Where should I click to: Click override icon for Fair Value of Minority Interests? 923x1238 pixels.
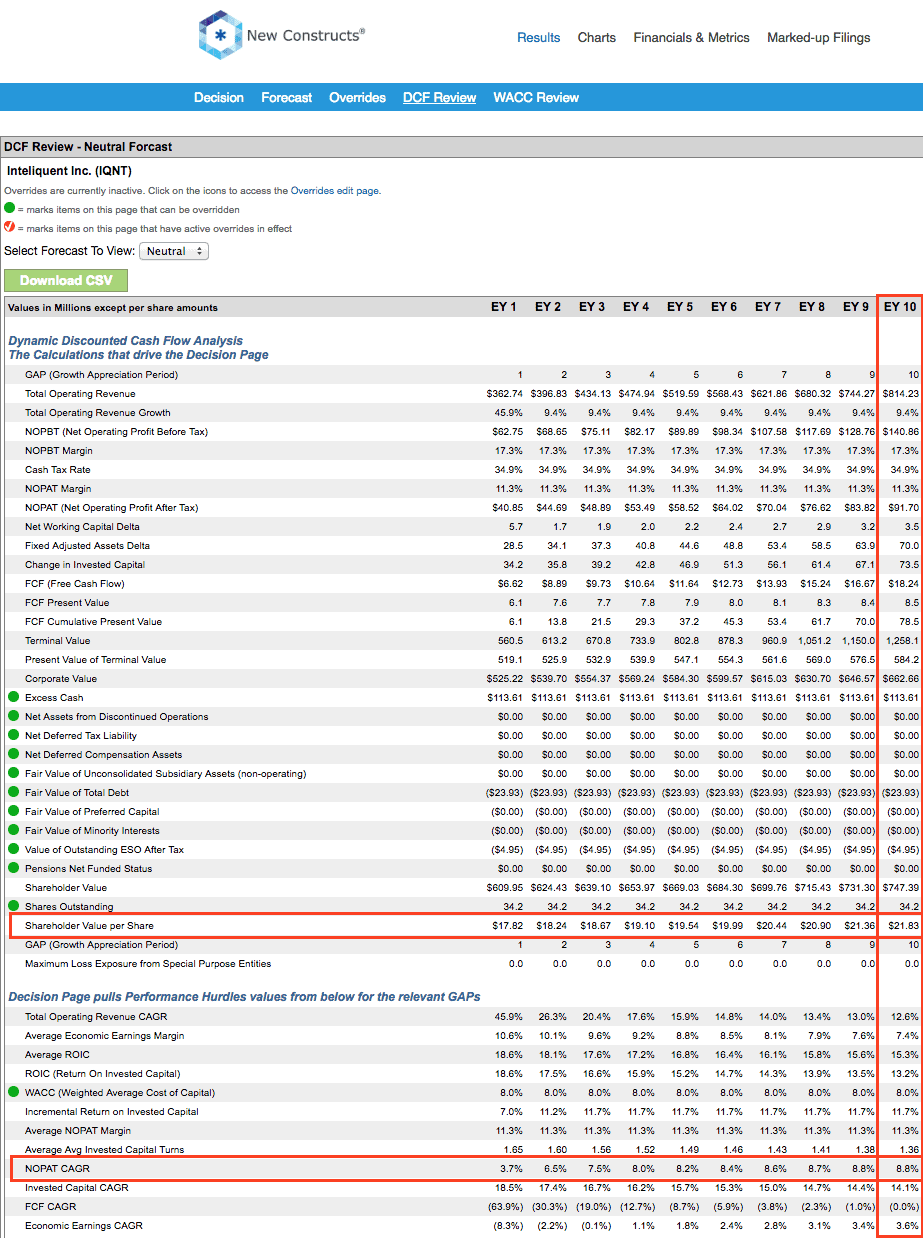(13, 830)
